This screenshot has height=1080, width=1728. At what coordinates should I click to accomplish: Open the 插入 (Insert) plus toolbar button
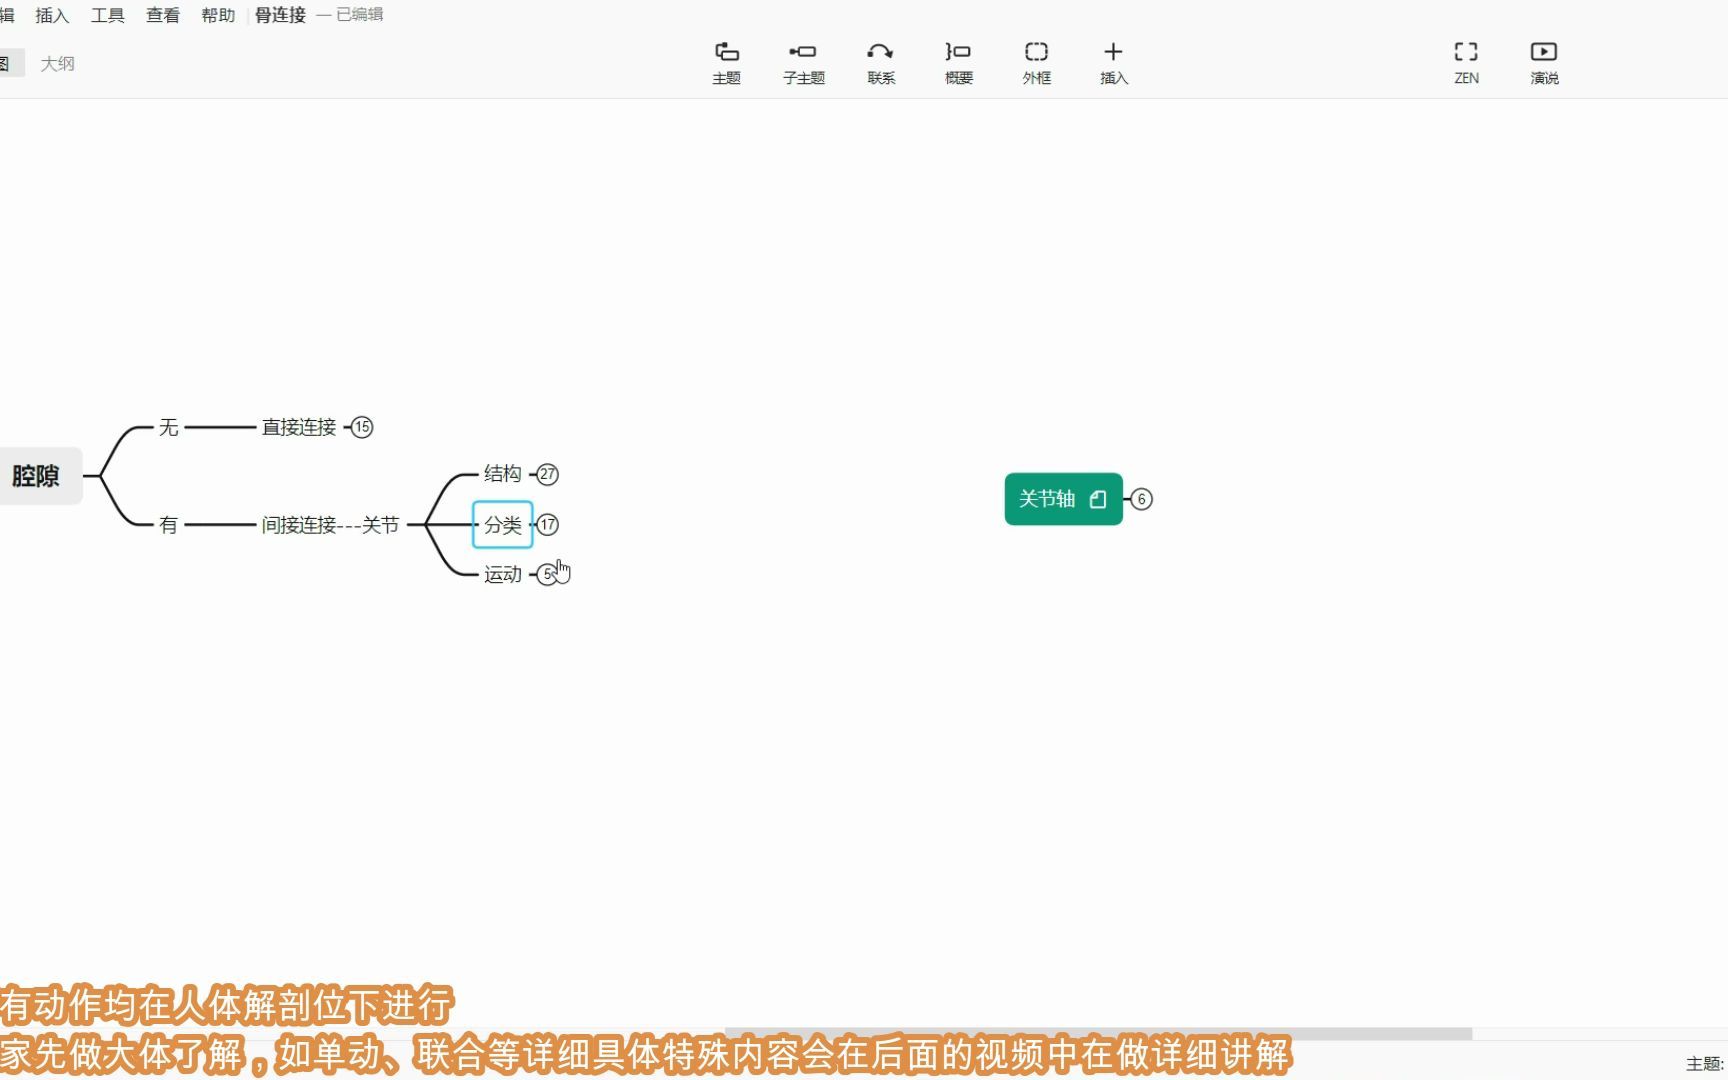1113,62
